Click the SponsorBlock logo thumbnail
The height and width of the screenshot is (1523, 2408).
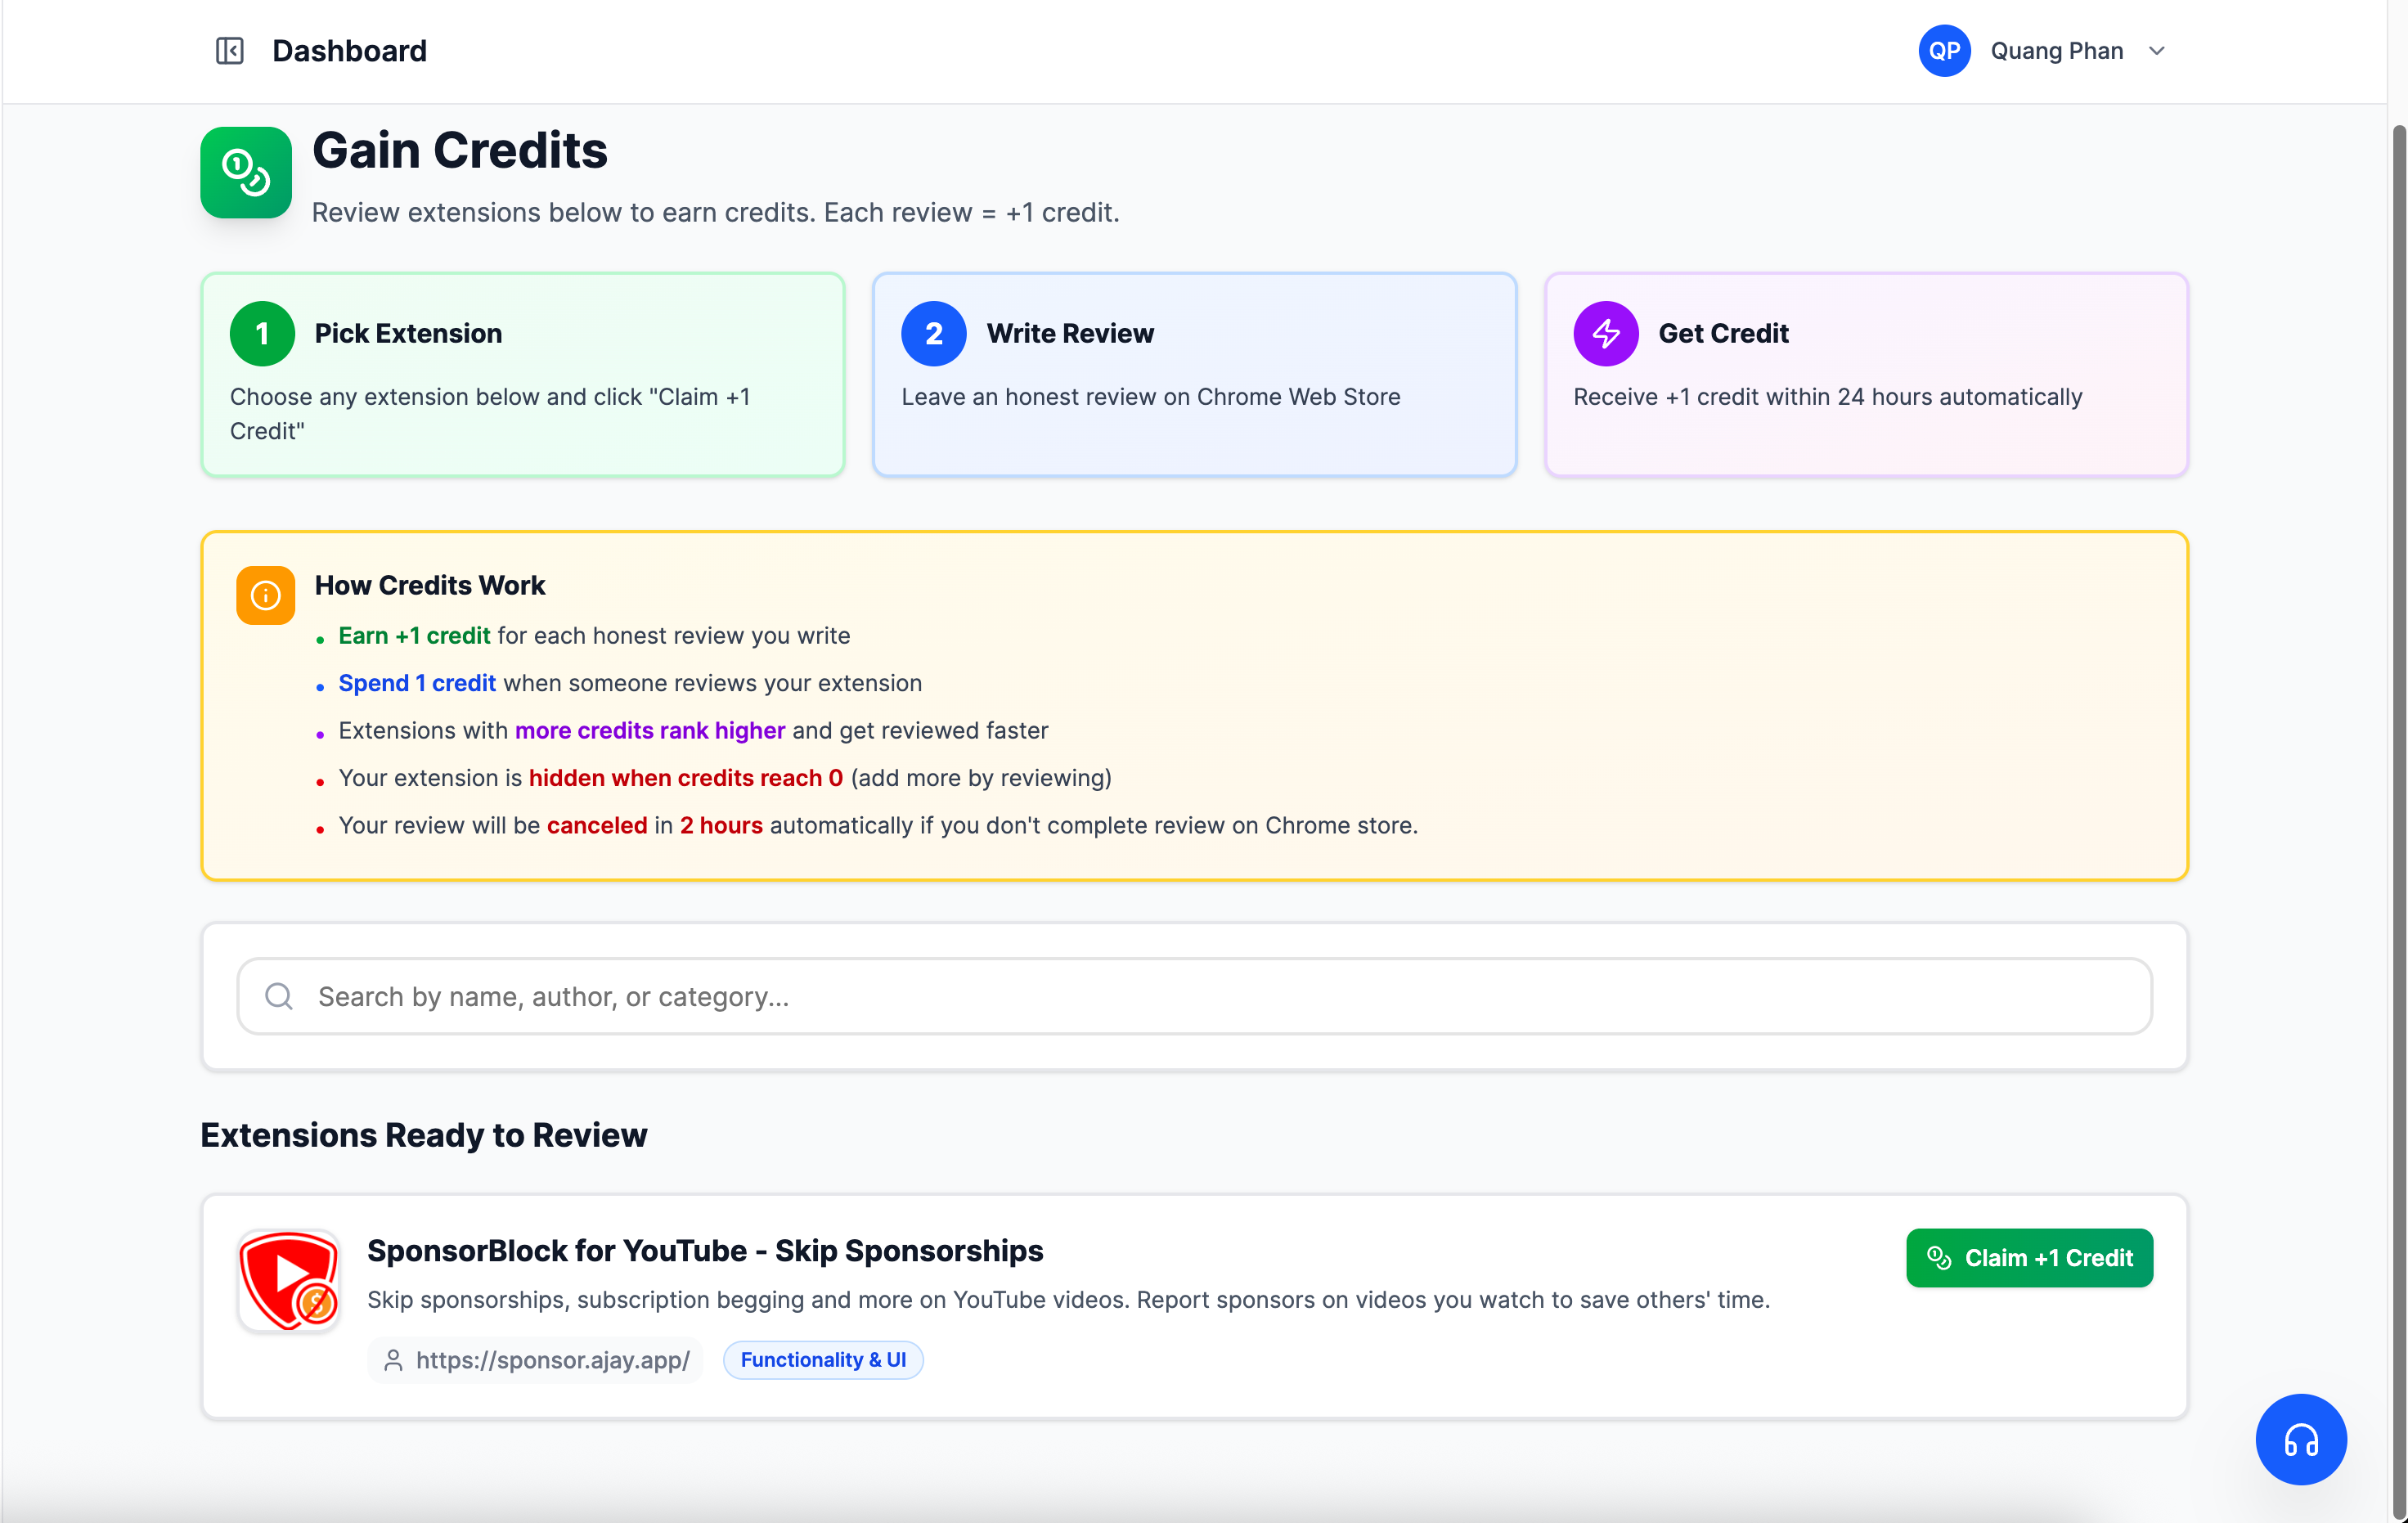(289, 1281)
